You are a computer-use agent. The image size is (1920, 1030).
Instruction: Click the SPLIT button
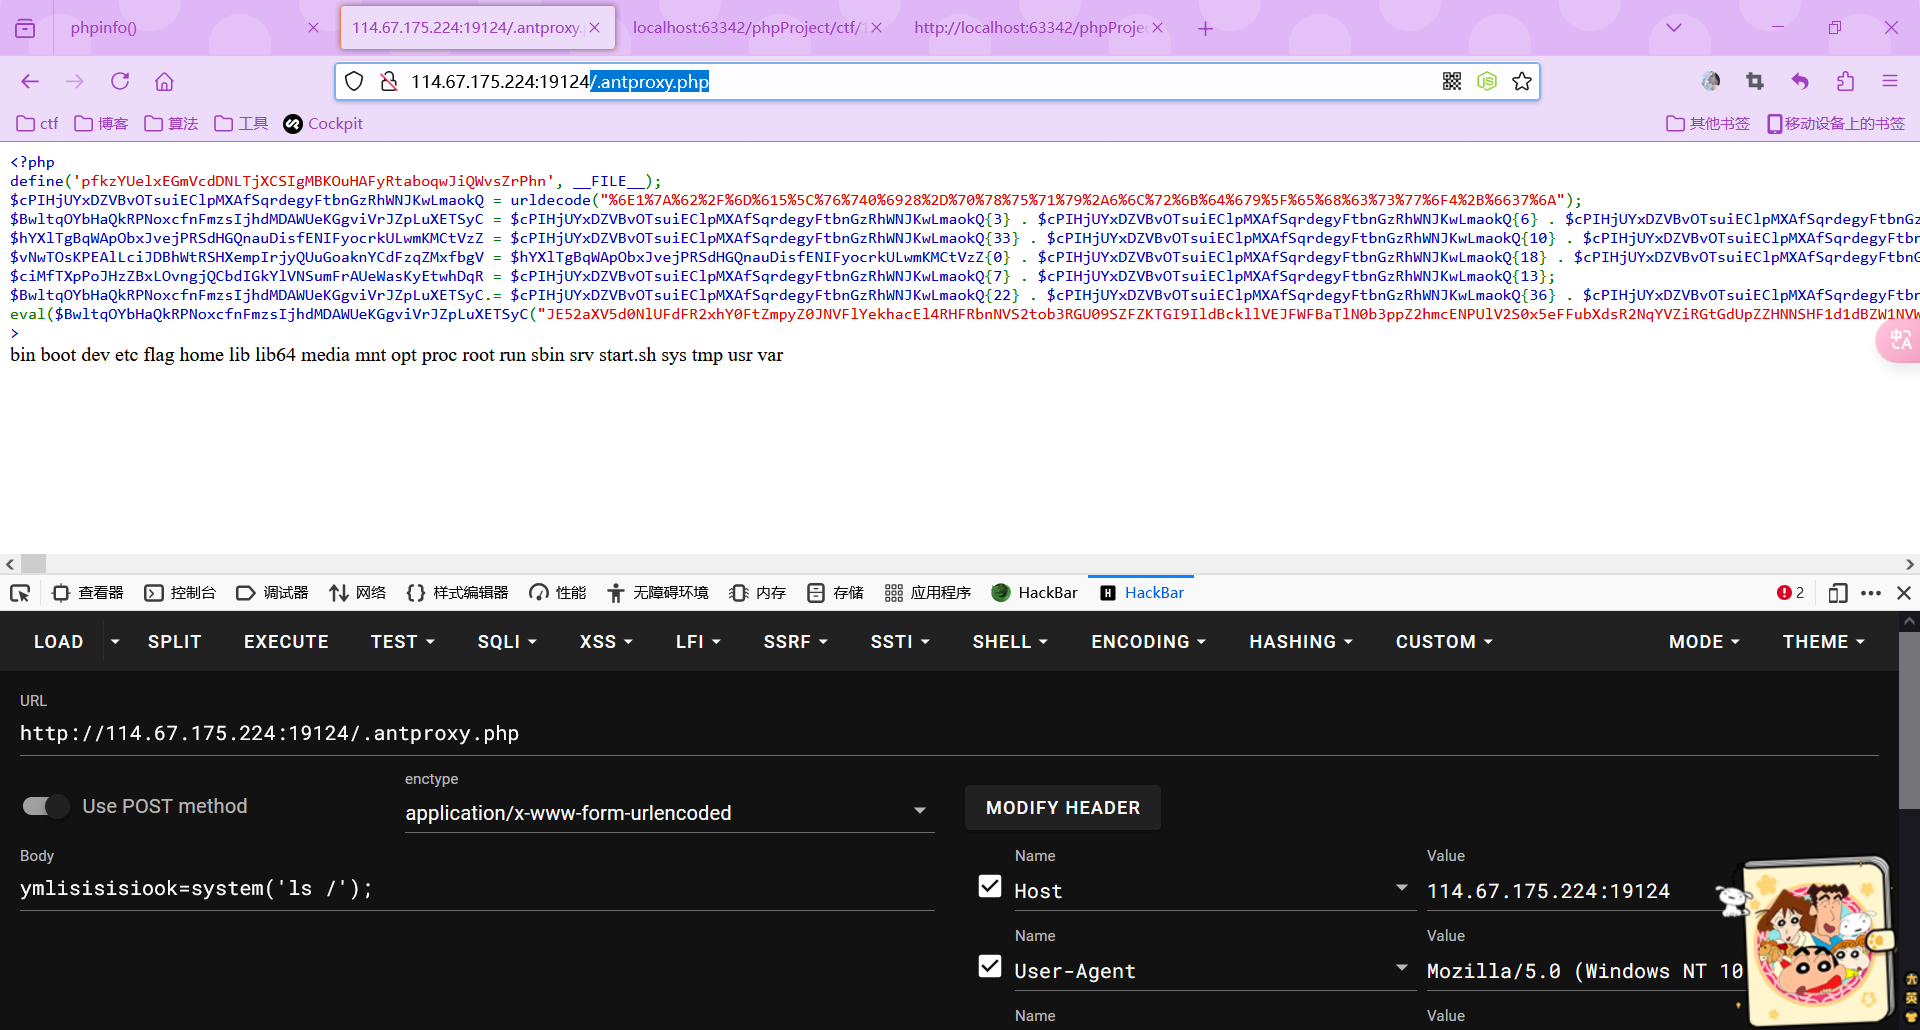175,642
